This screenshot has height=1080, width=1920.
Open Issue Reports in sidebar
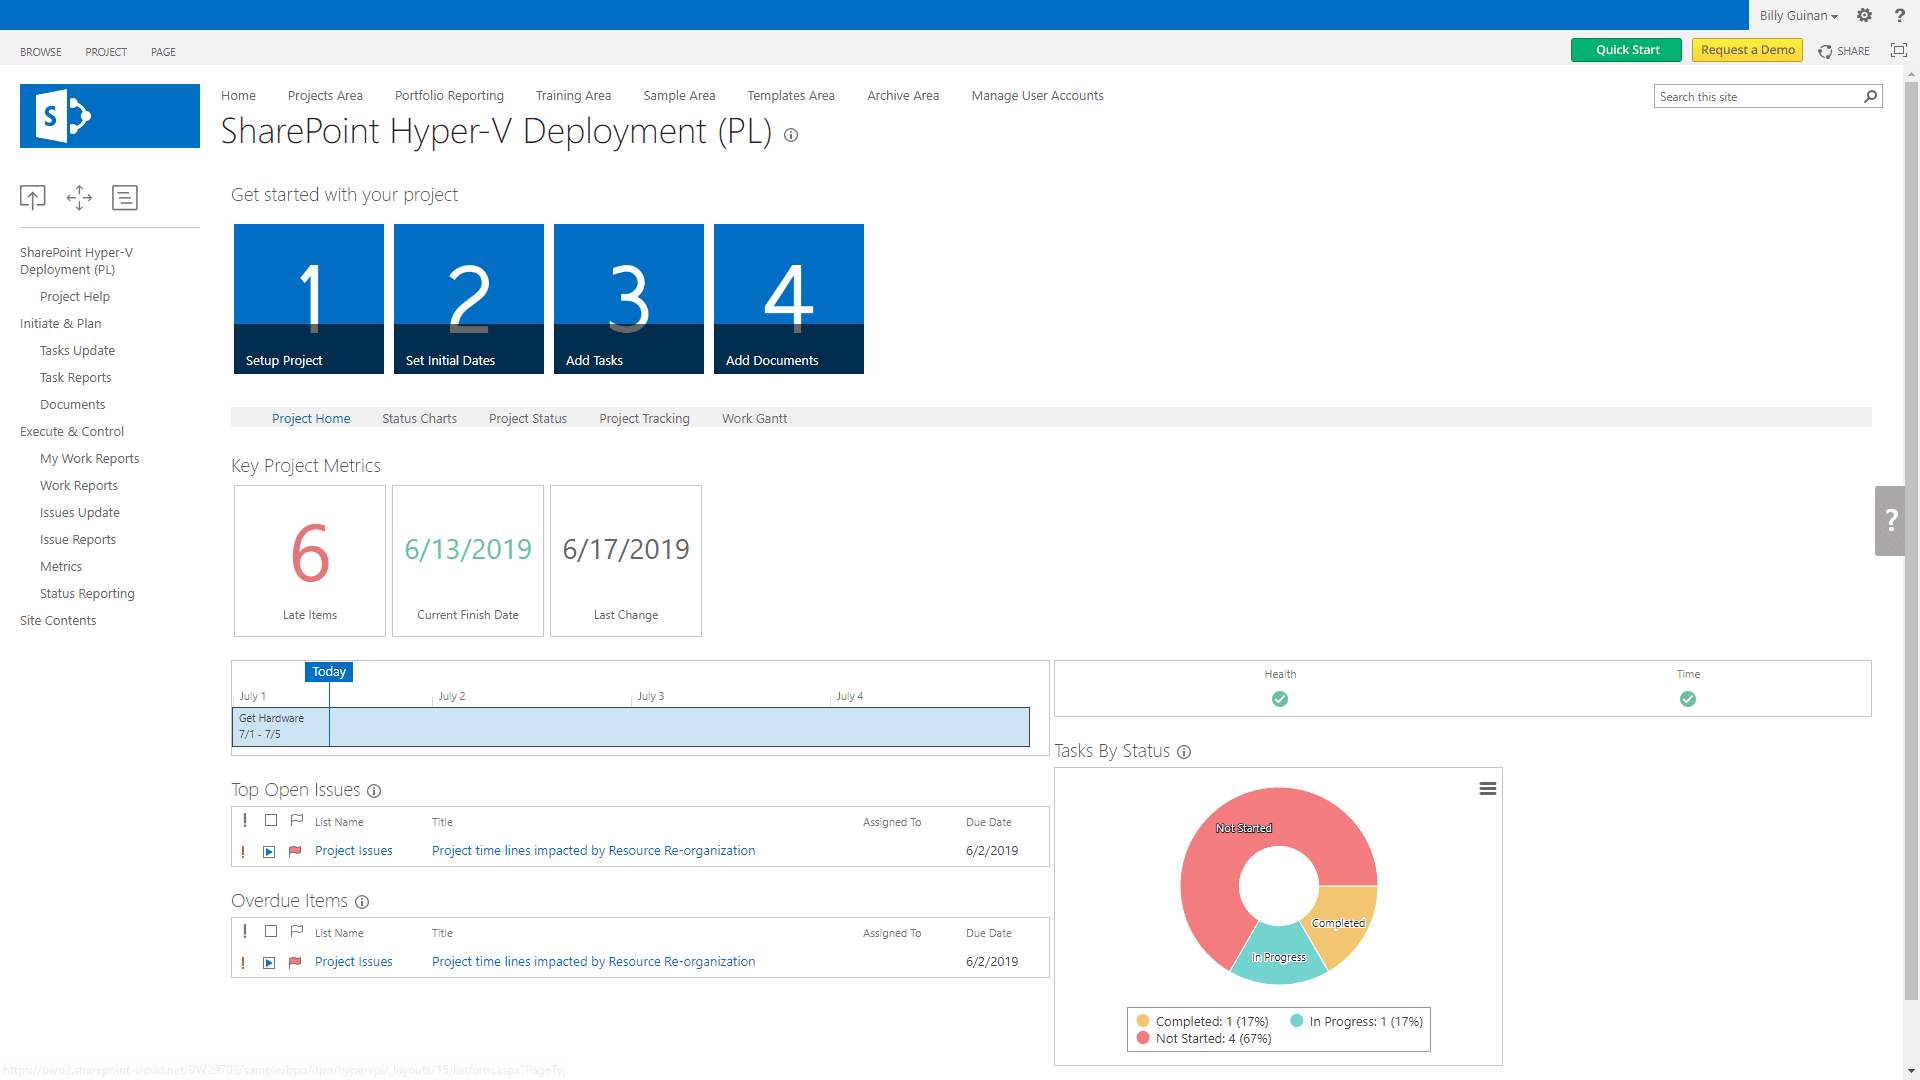pos(78,539)
